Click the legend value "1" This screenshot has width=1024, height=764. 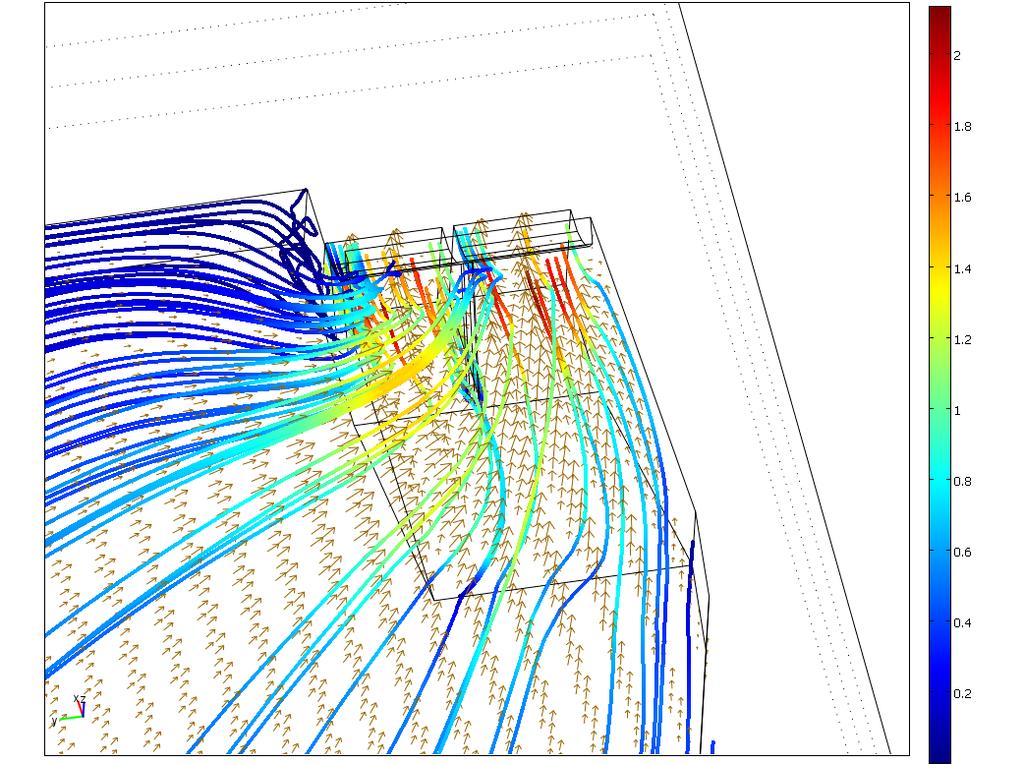[957, 411]
